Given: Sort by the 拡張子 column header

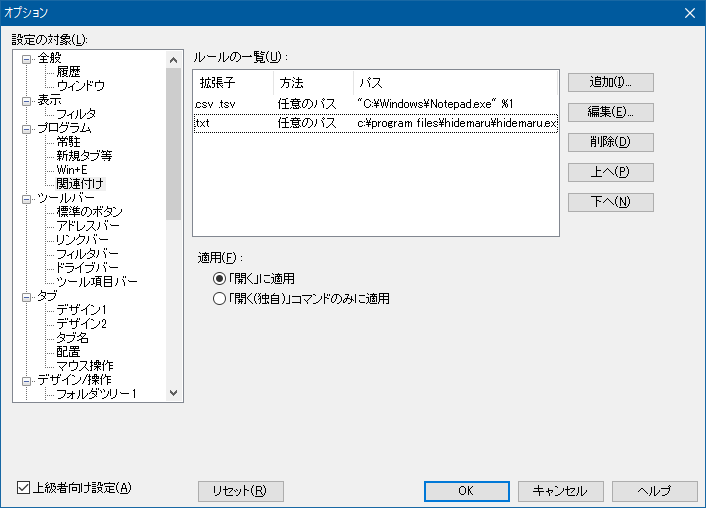Looking at the screenshot, I should click(x=232, y=82).
